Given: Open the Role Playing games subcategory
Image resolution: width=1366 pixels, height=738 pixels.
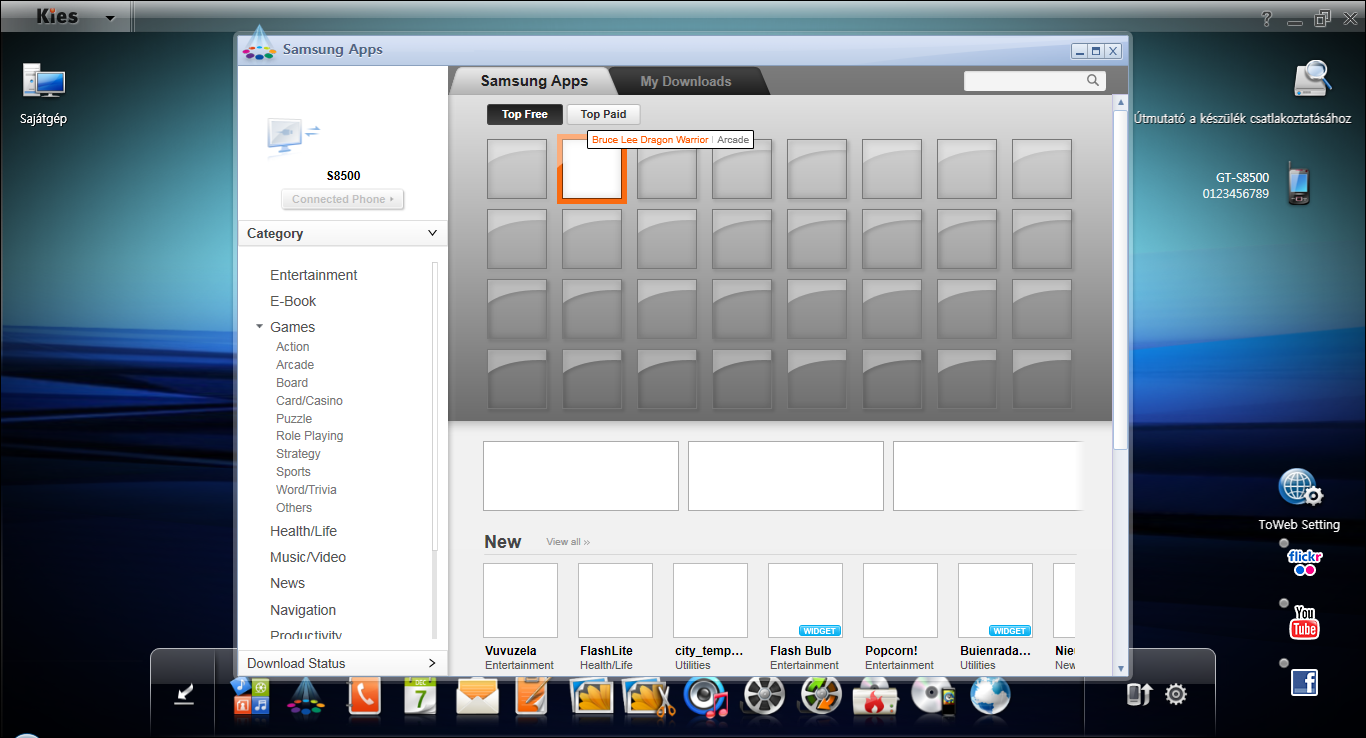Looking at the screenshot, I should pyautogui.click(x=309, y=436).
